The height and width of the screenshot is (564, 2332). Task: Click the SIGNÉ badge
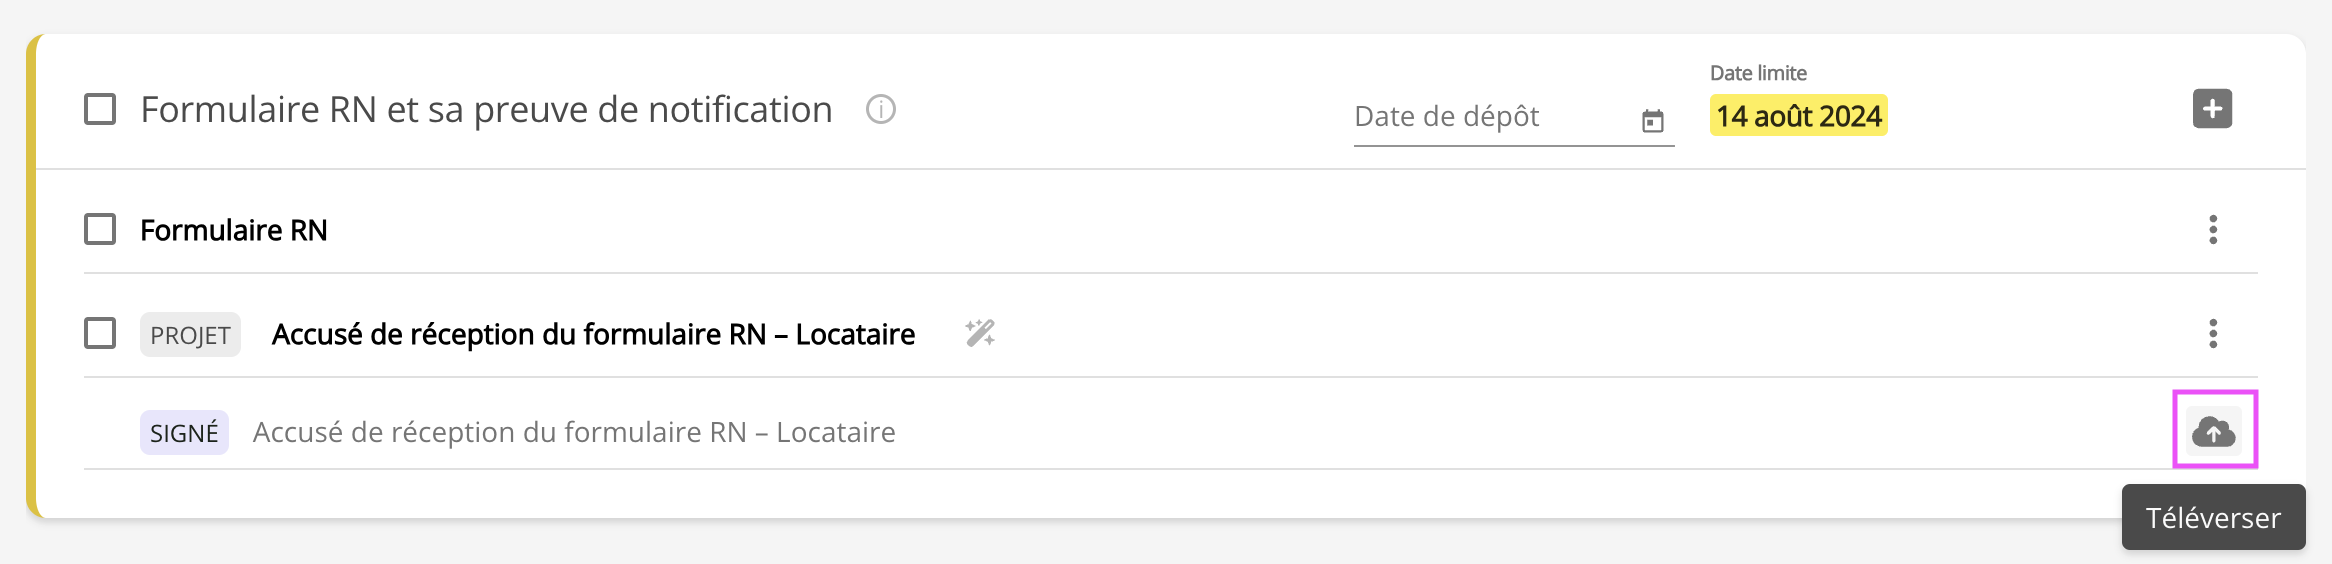click(x=184, y=433)
